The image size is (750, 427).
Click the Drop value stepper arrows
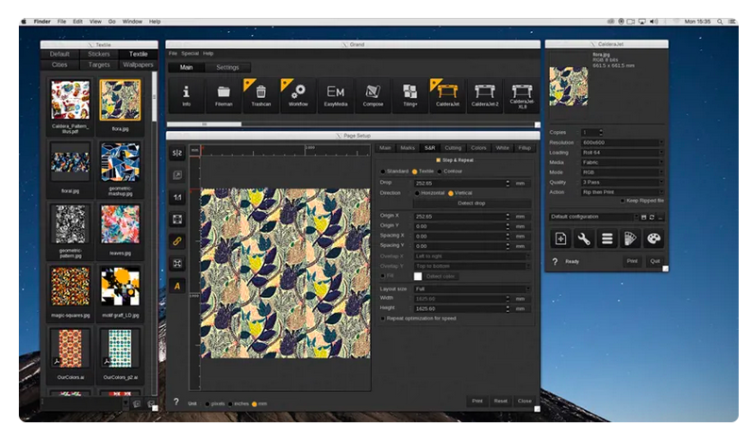[507, 183]
